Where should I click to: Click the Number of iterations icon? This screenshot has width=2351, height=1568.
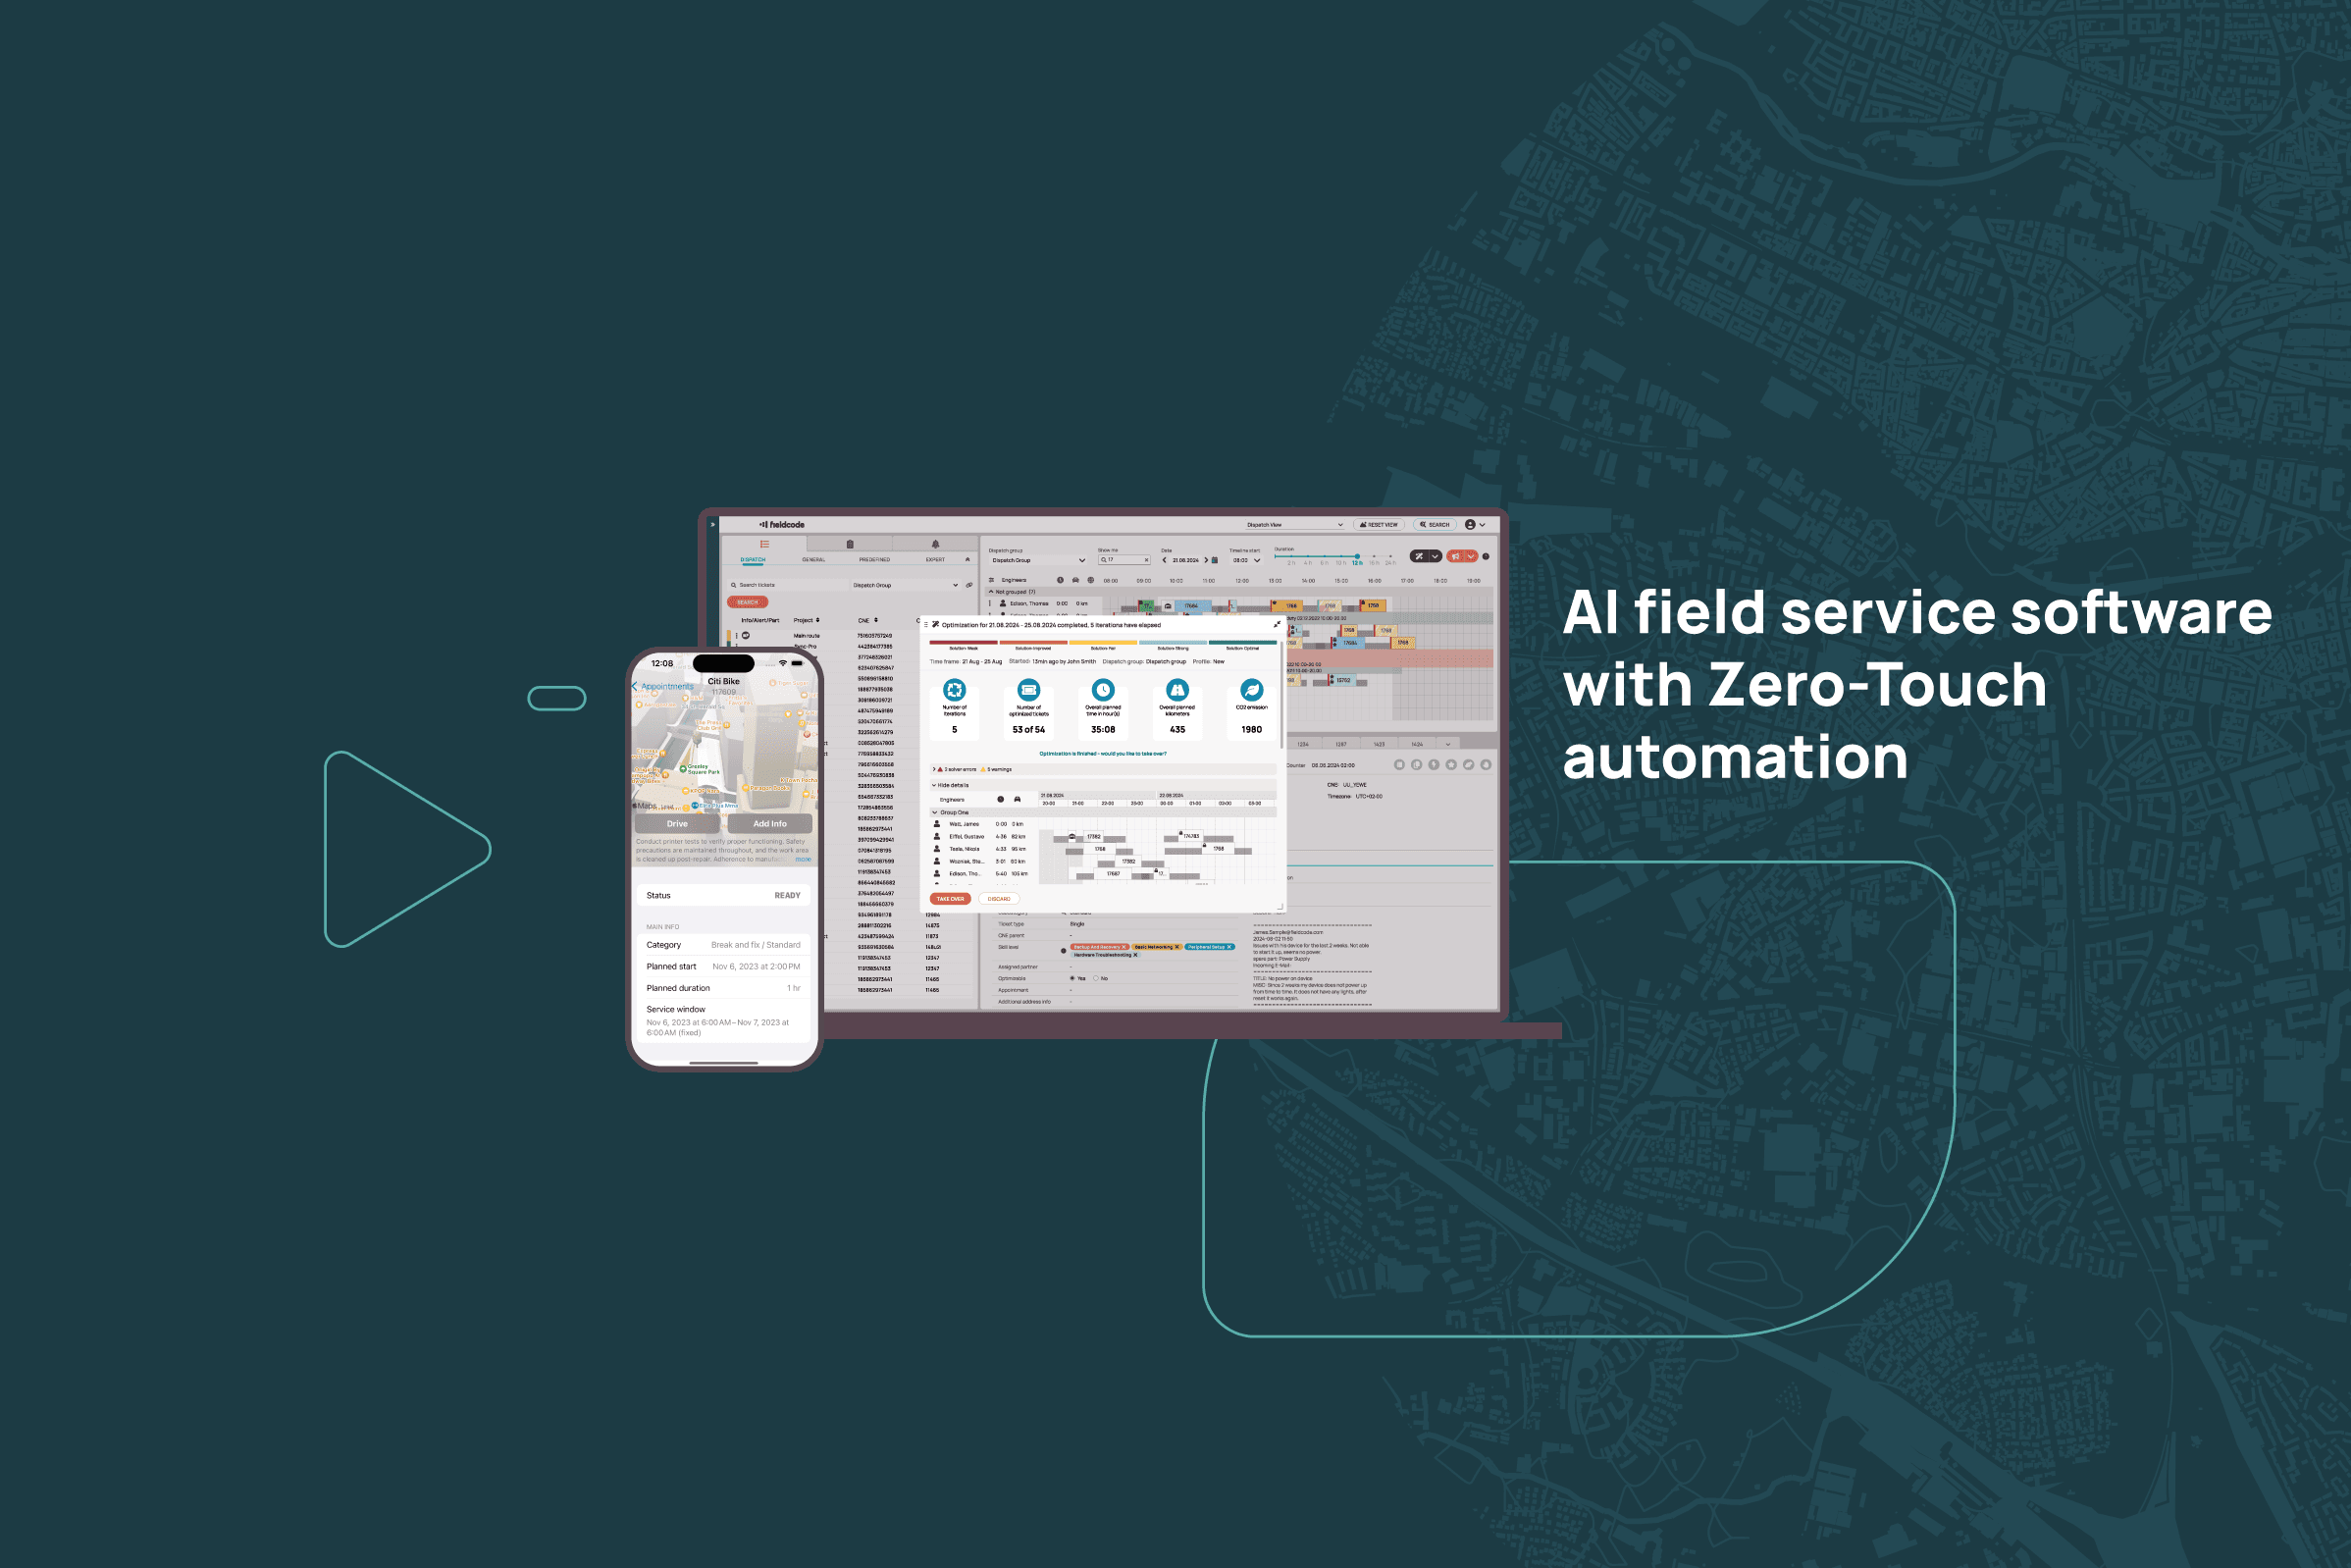954,690
